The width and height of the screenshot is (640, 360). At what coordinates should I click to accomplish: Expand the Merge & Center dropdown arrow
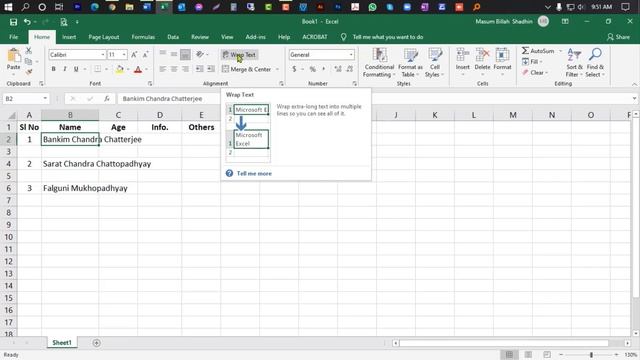277,69
